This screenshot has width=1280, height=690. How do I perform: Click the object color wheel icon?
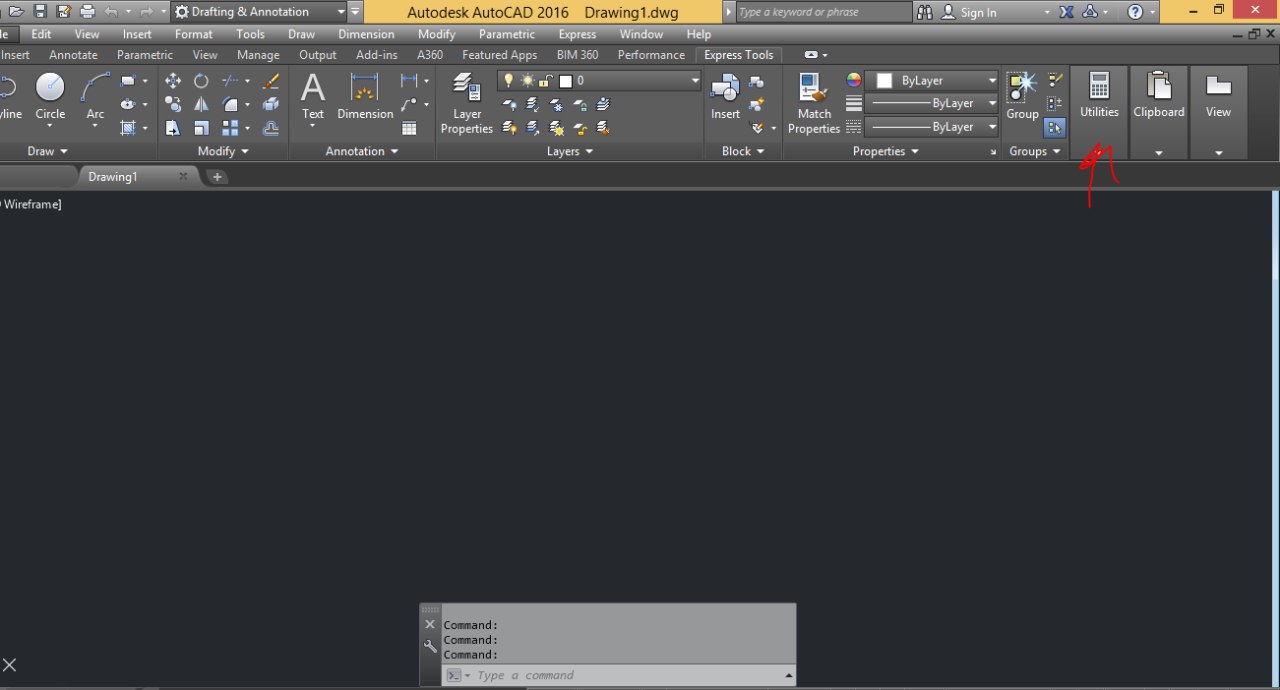(x=853, y=80)
